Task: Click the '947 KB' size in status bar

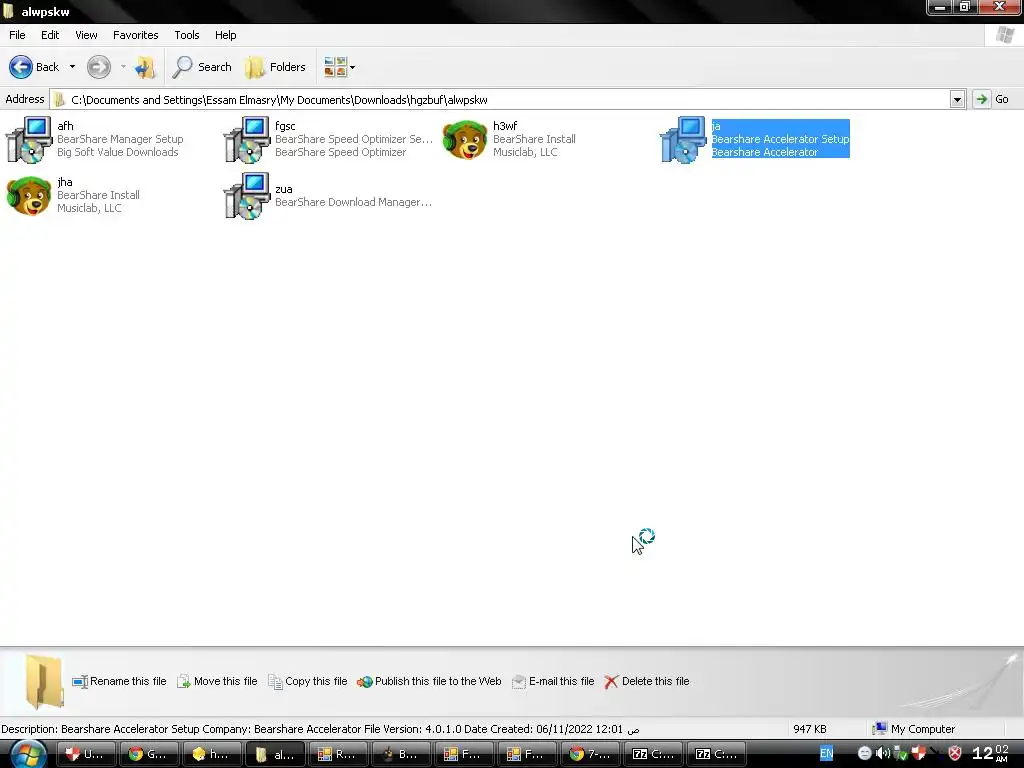Action: [810, 729]
